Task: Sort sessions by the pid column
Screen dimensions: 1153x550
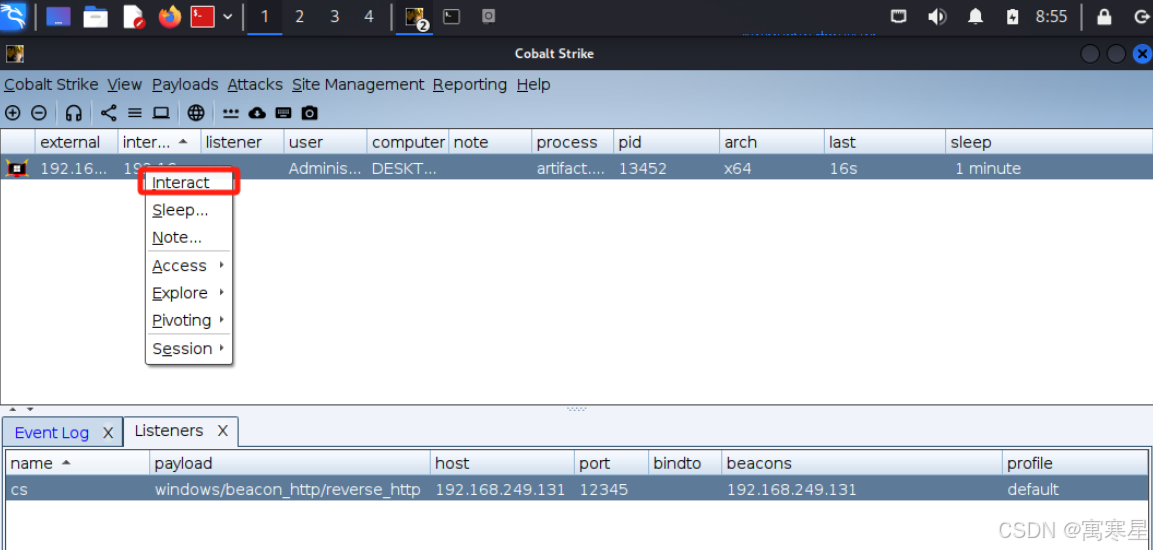Action: [x=666, y=142]
